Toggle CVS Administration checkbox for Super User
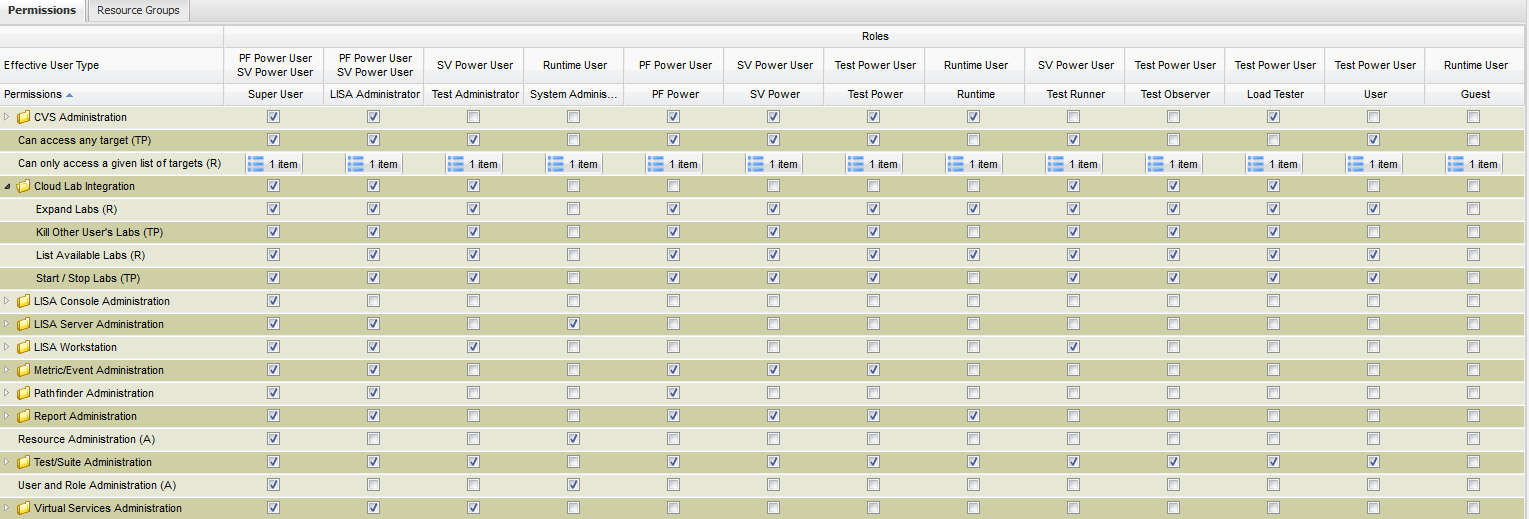Screen dimensions: 1529x519 coord(274,117)
